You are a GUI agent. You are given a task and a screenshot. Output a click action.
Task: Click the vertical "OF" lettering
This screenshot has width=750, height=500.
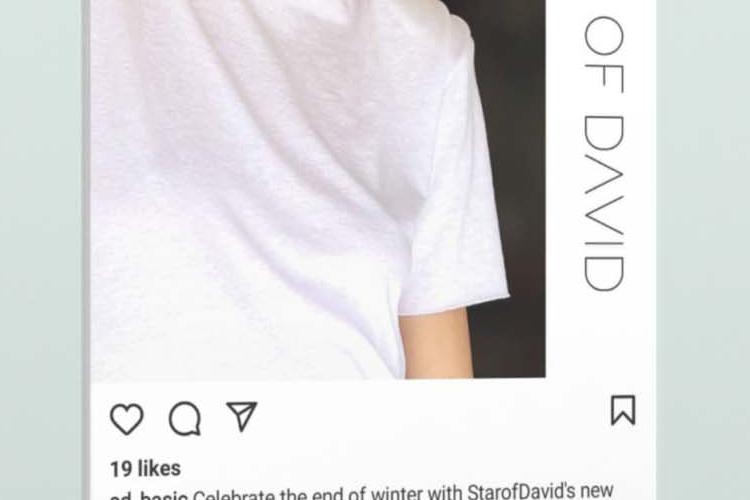click(604, 54)
